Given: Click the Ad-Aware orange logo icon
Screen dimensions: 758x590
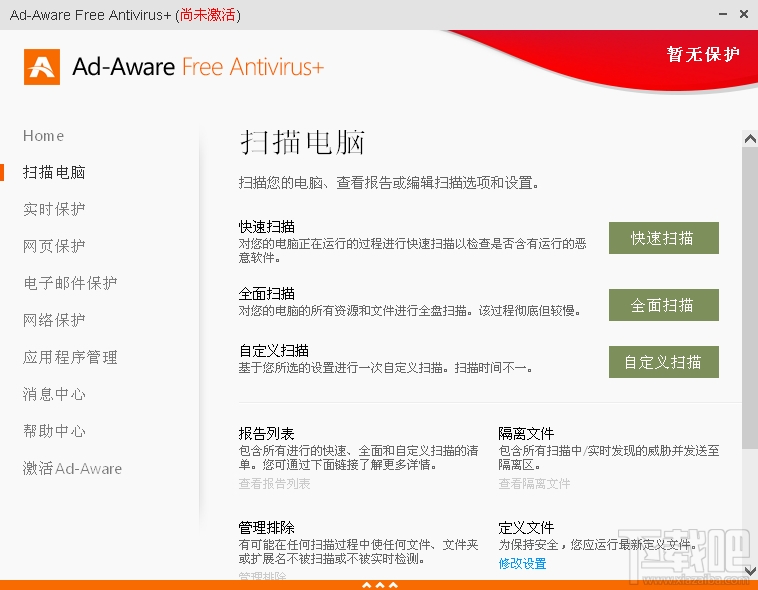Looking at the screenshot, I should [42, 67].
